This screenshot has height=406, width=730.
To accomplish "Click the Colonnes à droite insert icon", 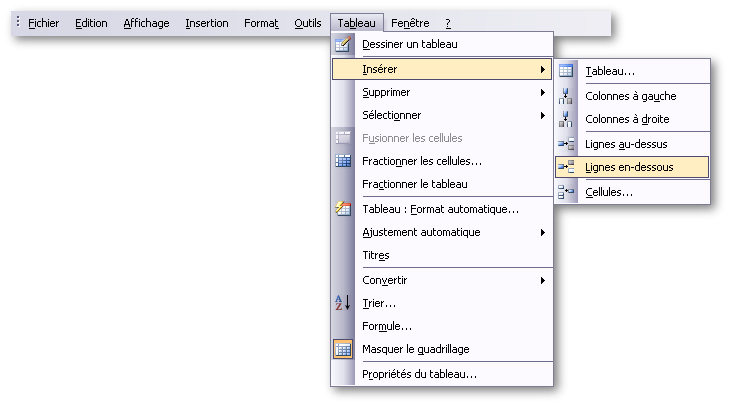I will coord(566,119).
